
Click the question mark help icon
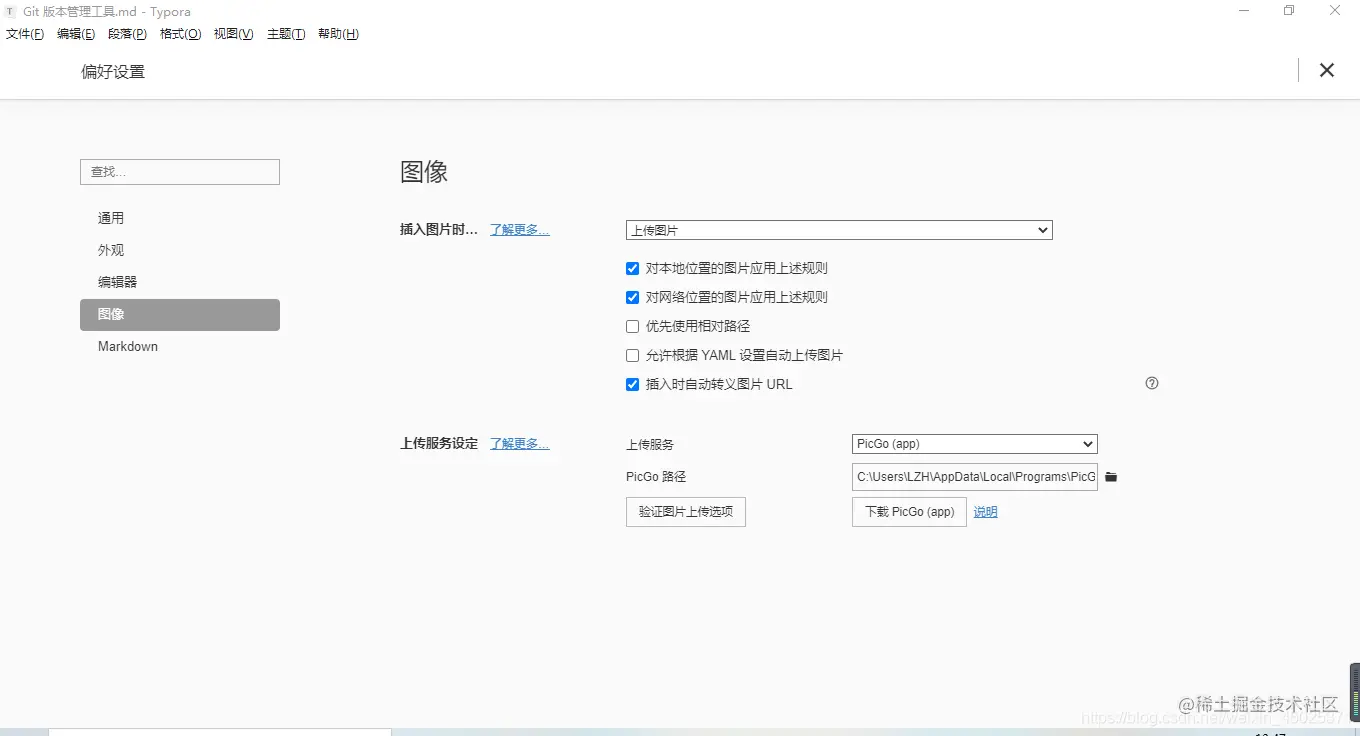coord(1151,383)
